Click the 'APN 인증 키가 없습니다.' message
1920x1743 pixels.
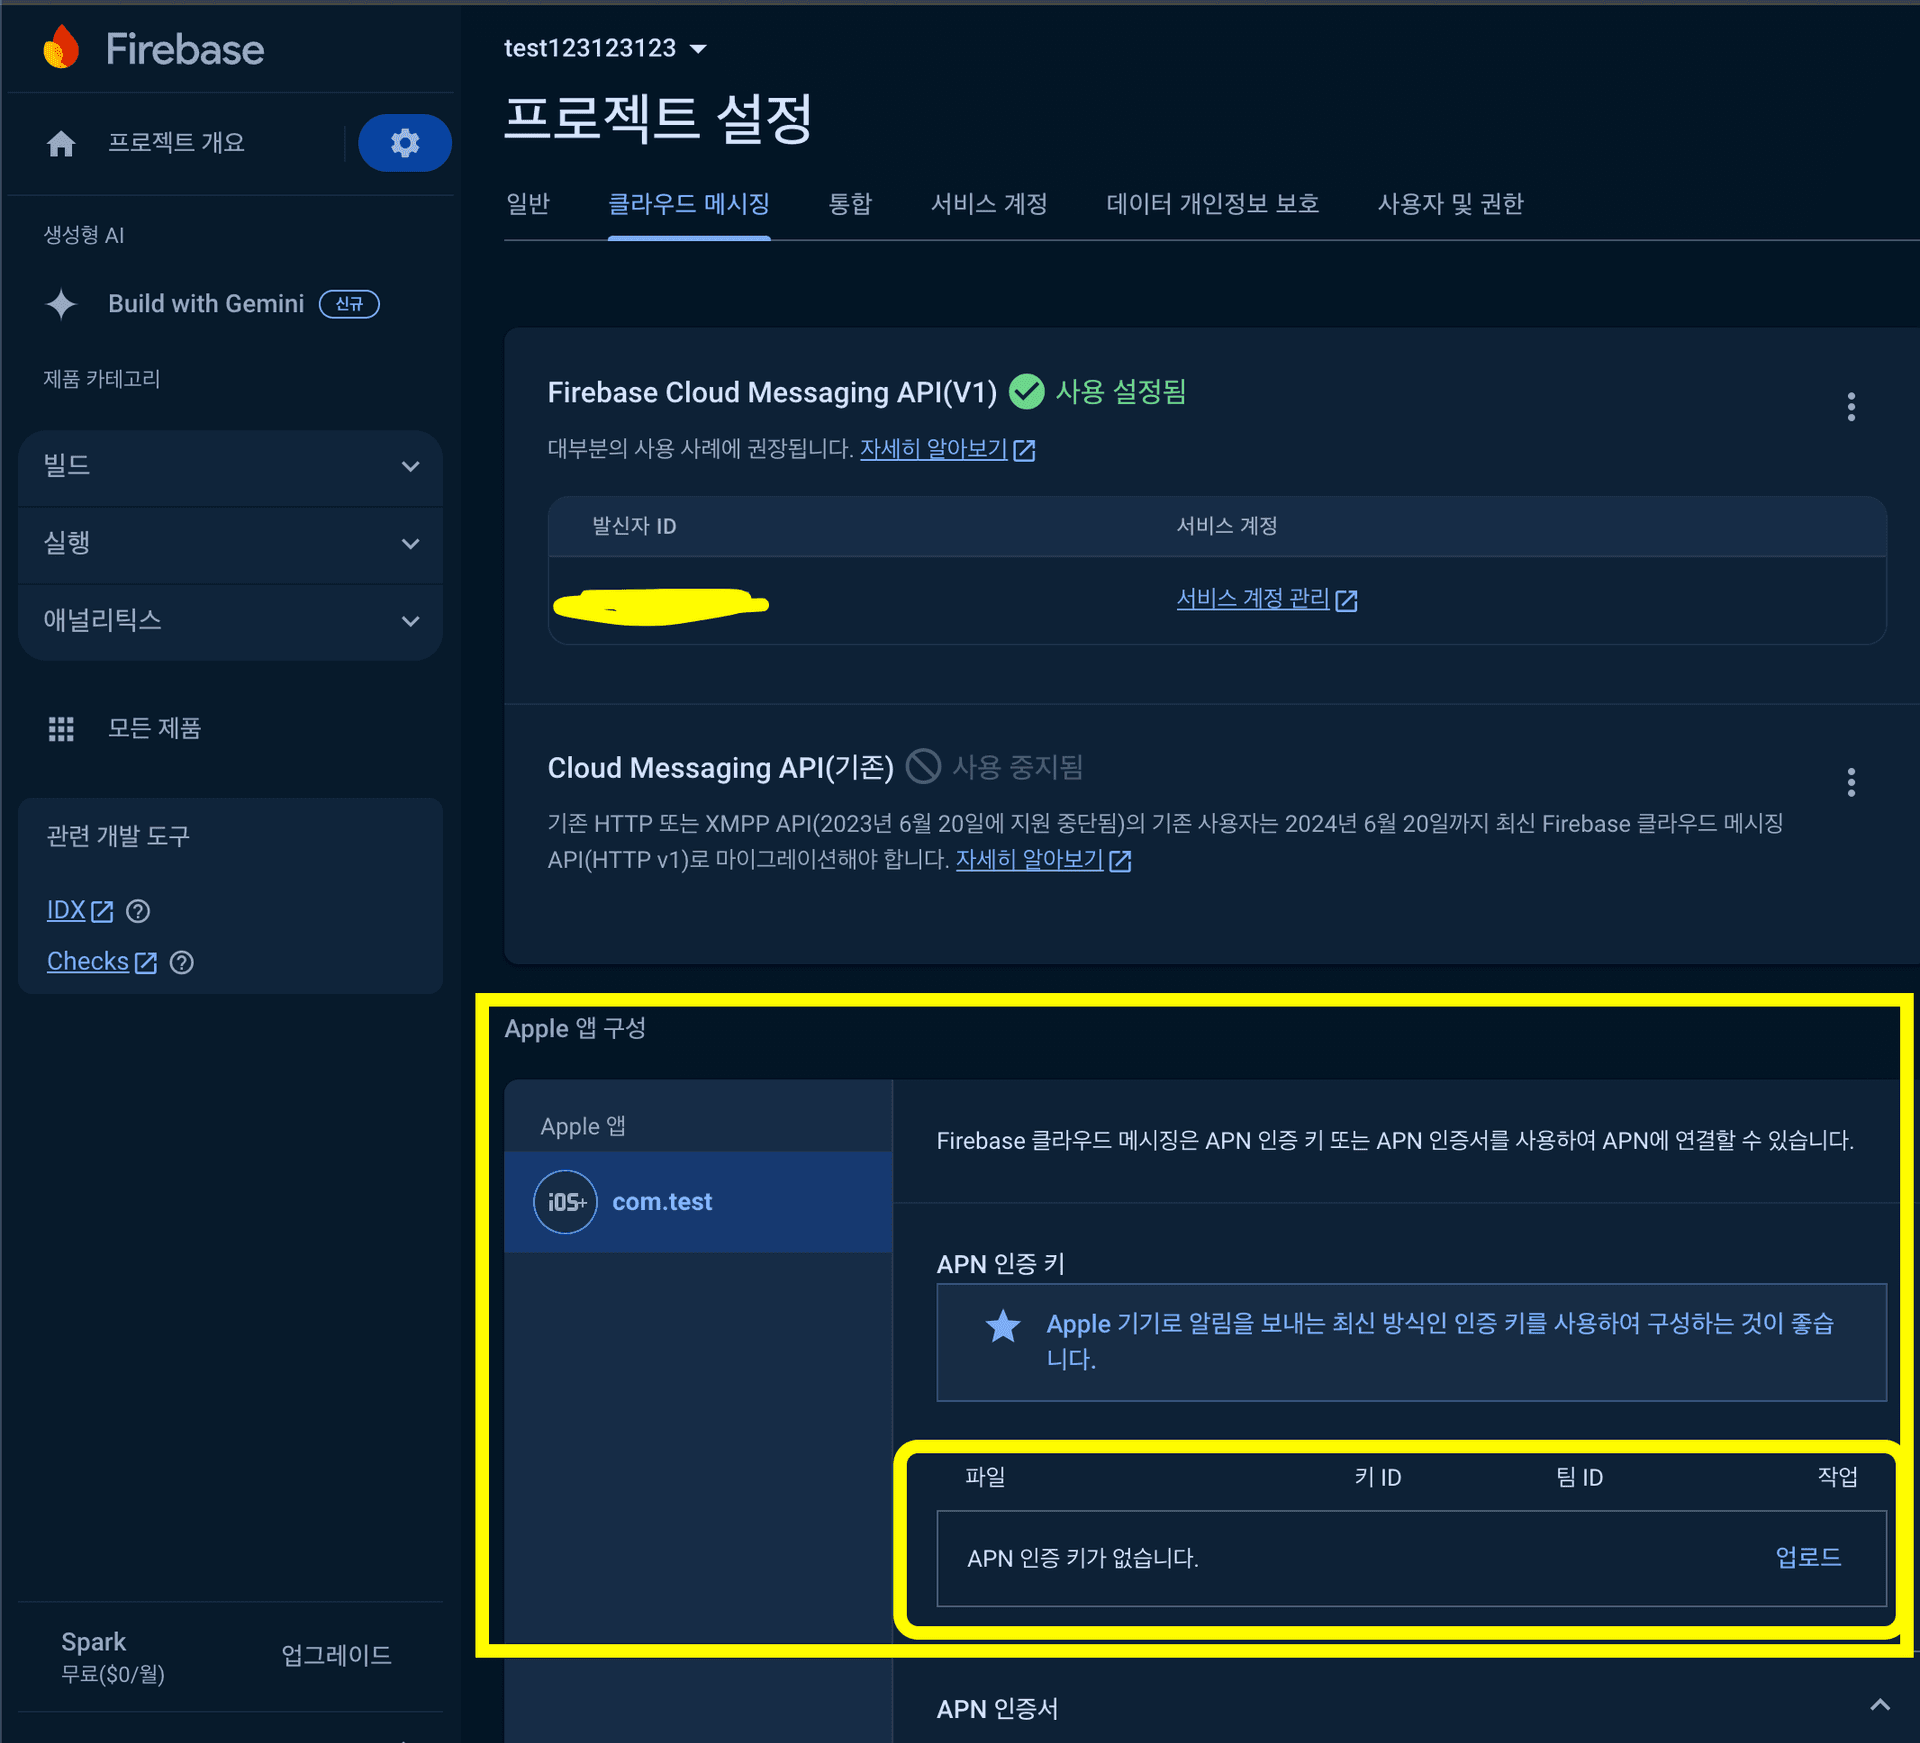[x=1083, y=1558]
